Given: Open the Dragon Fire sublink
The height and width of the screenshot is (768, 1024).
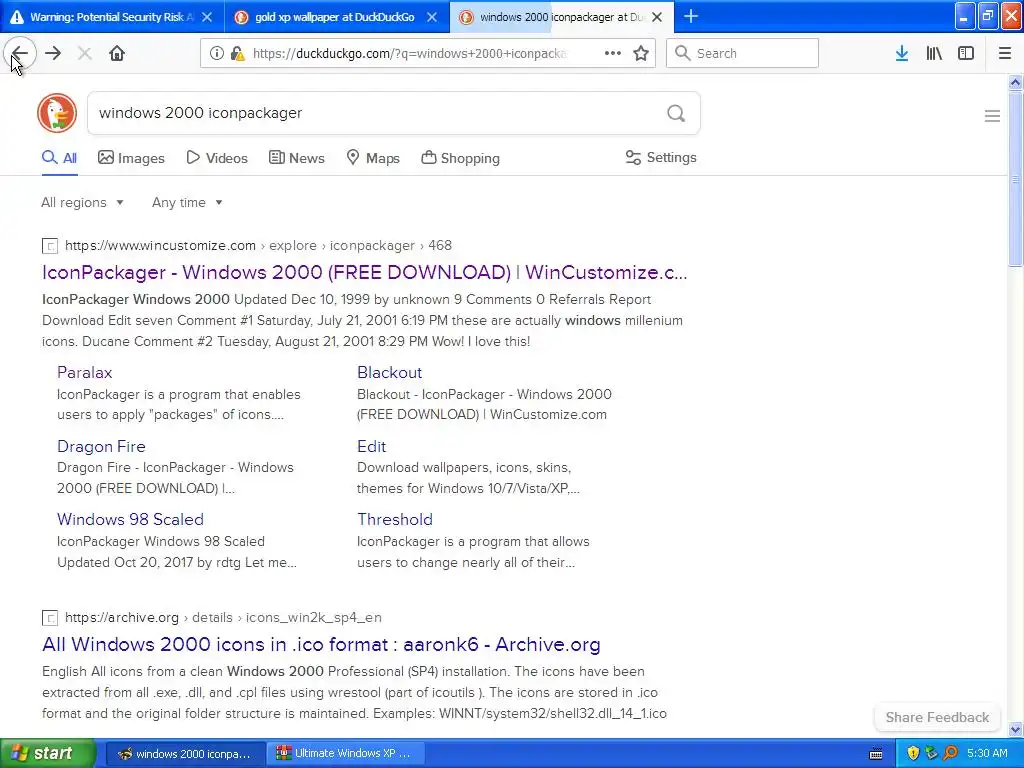Looking at the screenshot, I should (x=101, y=446).
